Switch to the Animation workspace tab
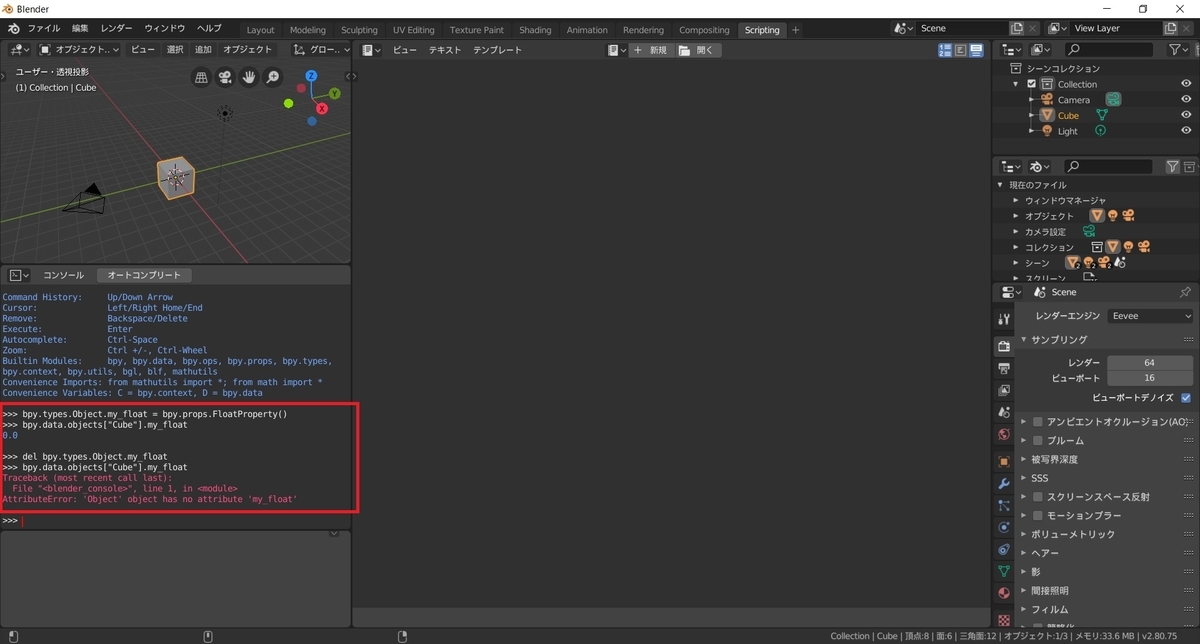The width and height of the screenshot is (1200, 644). [x=587, y=30]
